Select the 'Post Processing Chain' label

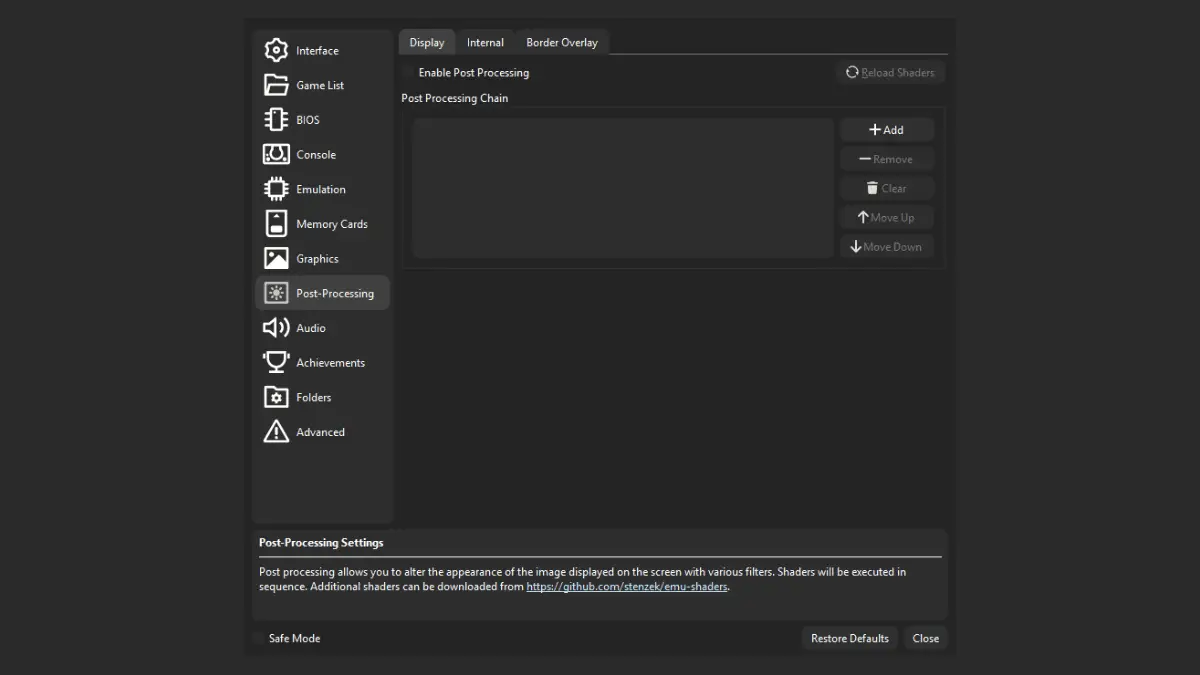point(455,98)
